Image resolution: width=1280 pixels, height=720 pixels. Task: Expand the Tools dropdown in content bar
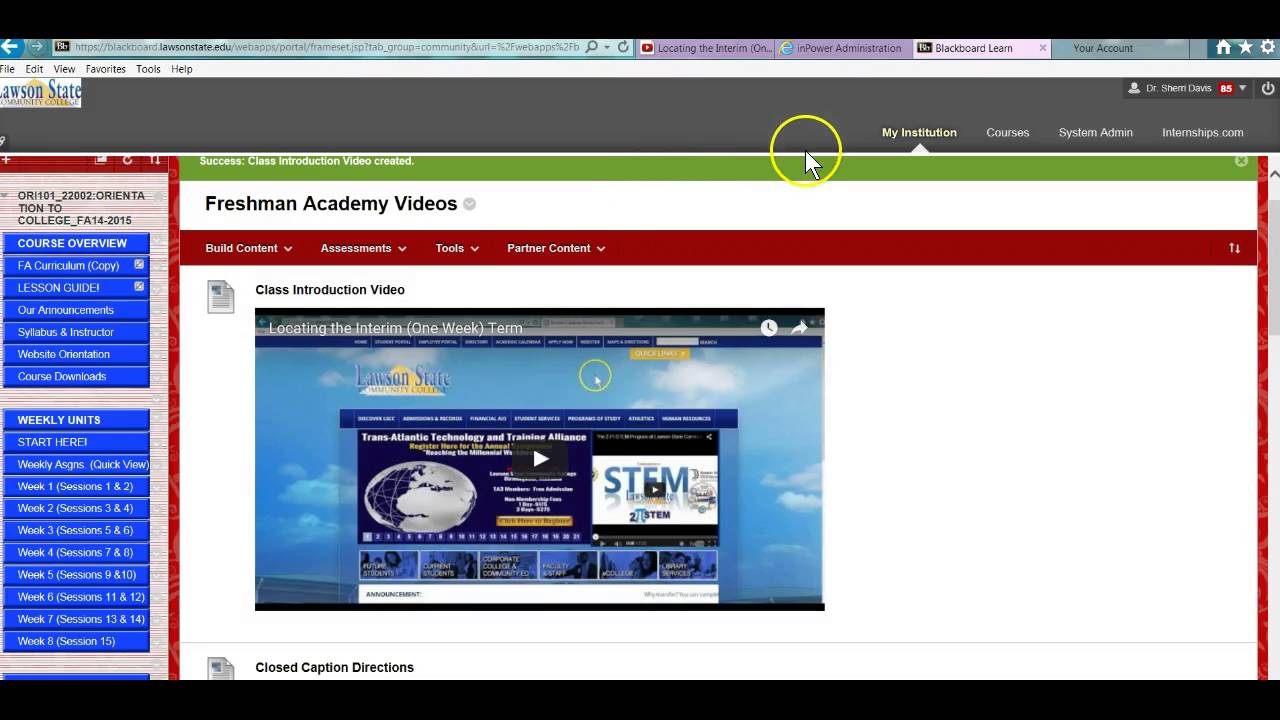tap(457, 248)
